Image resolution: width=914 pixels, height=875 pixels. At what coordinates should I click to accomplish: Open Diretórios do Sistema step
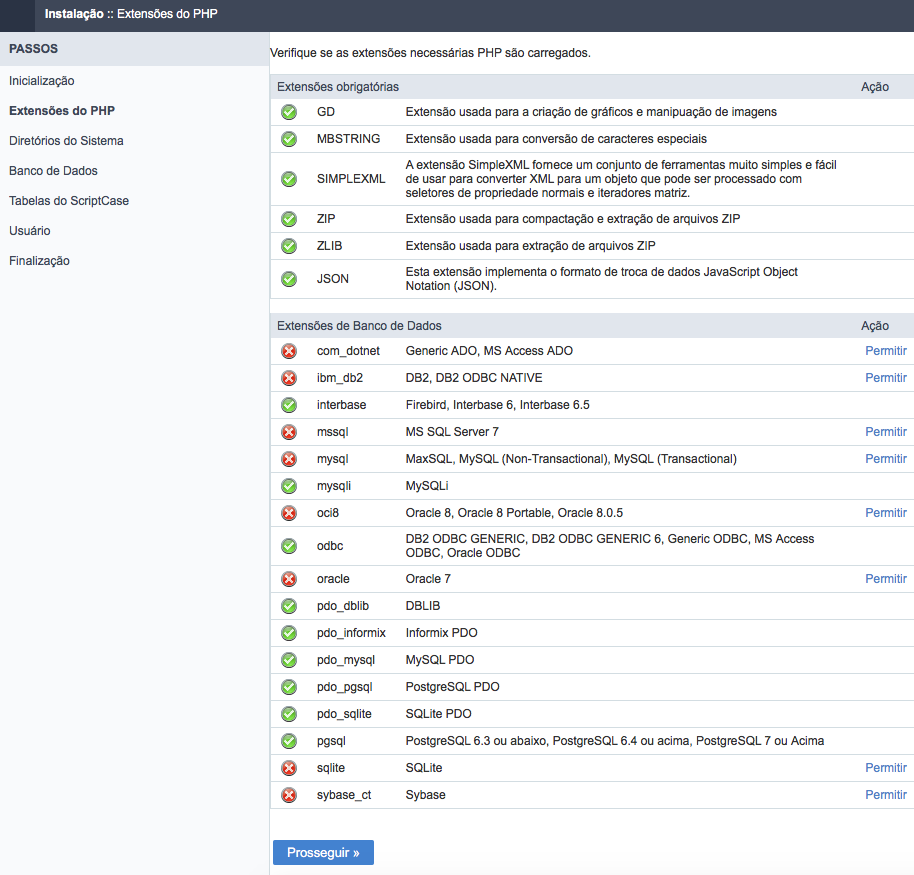(x=66, y=141)
